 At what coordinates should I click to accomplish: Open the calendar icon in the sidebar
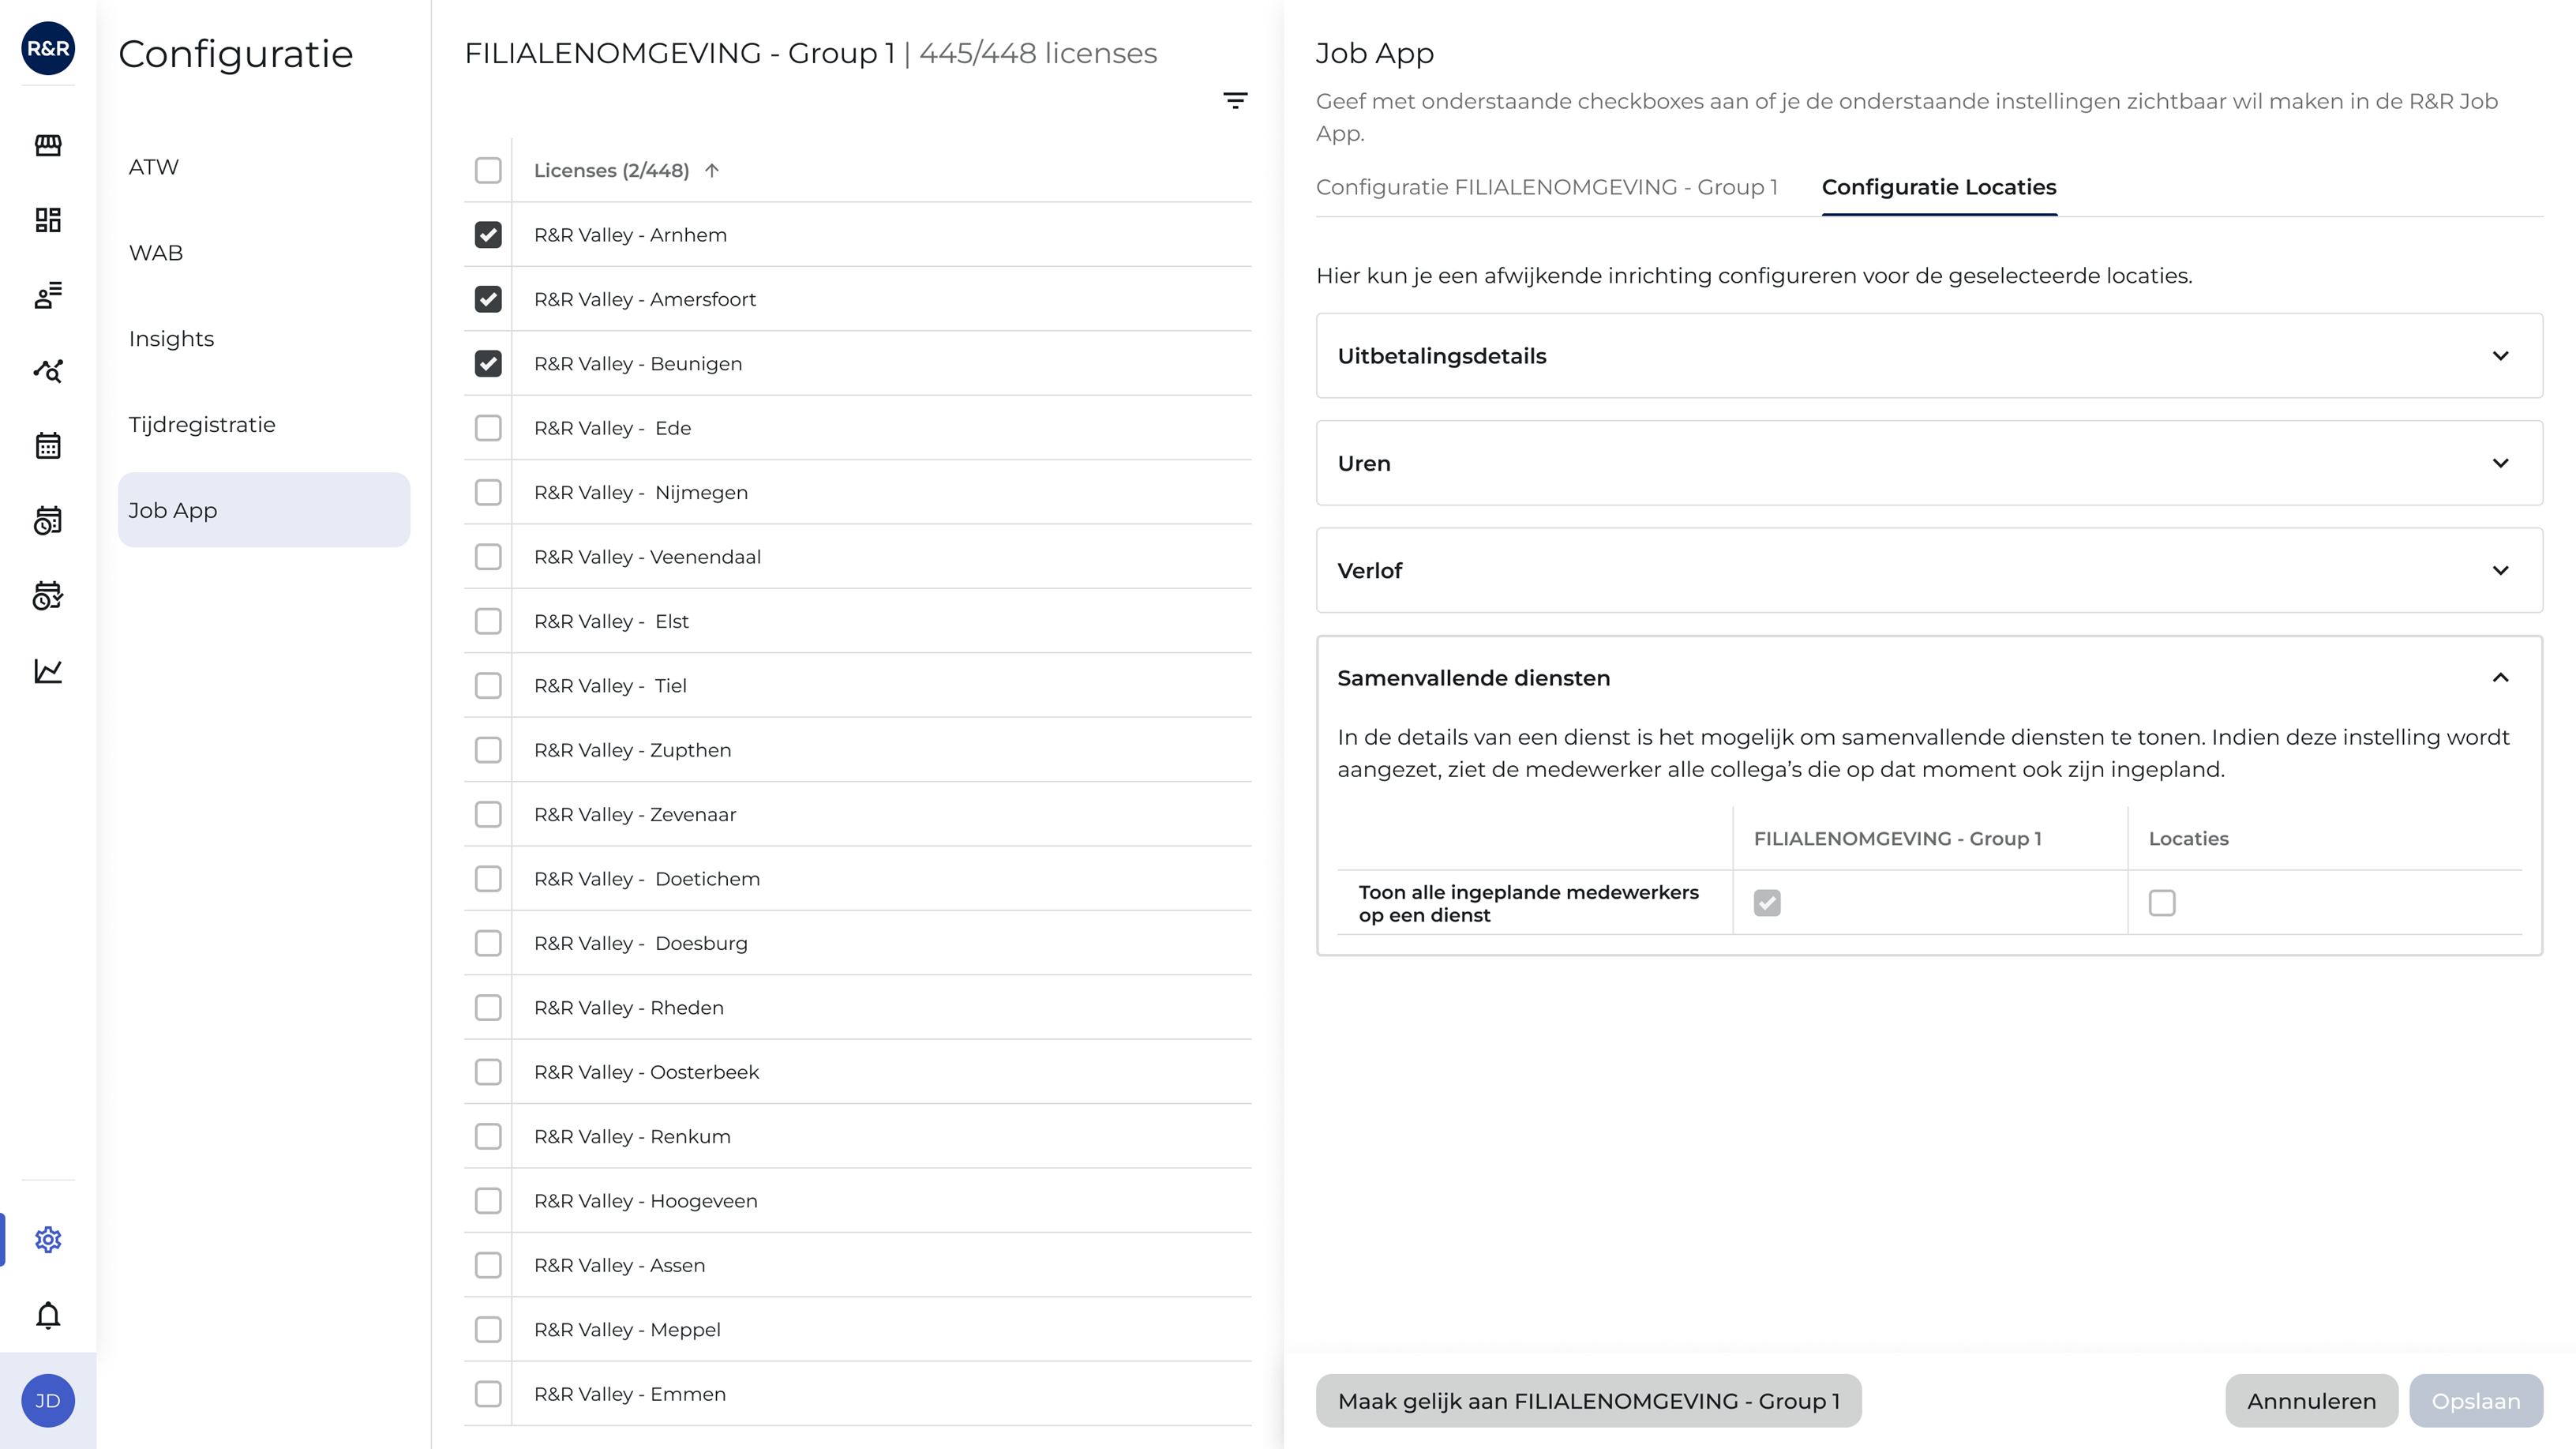click(47, 446)
